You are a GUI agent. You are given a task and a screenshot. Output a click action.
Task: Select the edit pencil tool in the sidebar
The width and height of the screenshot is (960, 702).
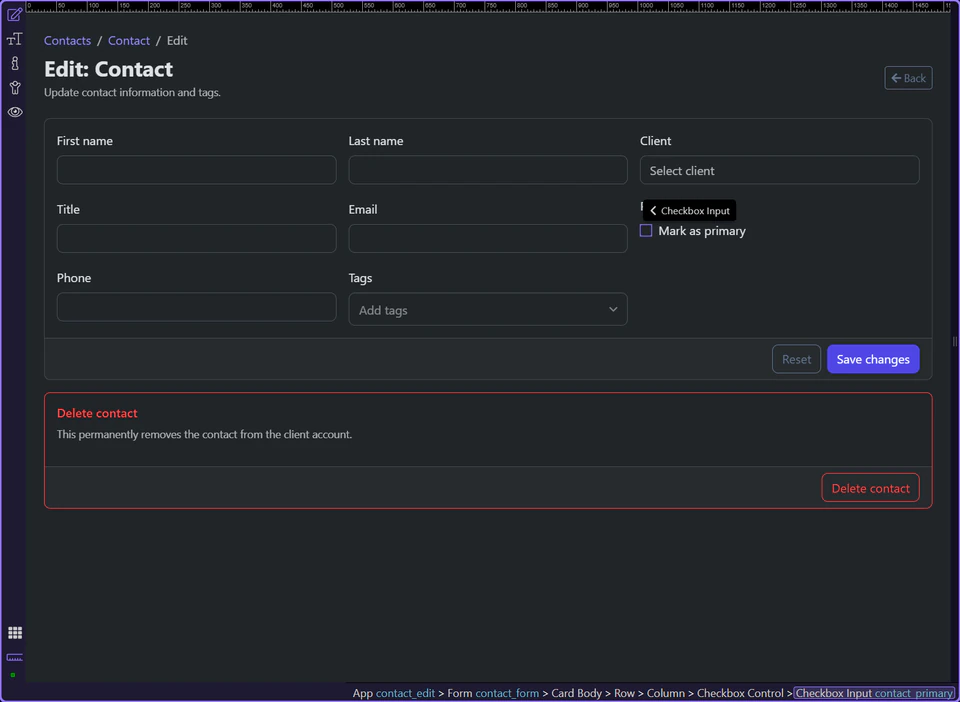pyautogui.click(x=14, y=14)
